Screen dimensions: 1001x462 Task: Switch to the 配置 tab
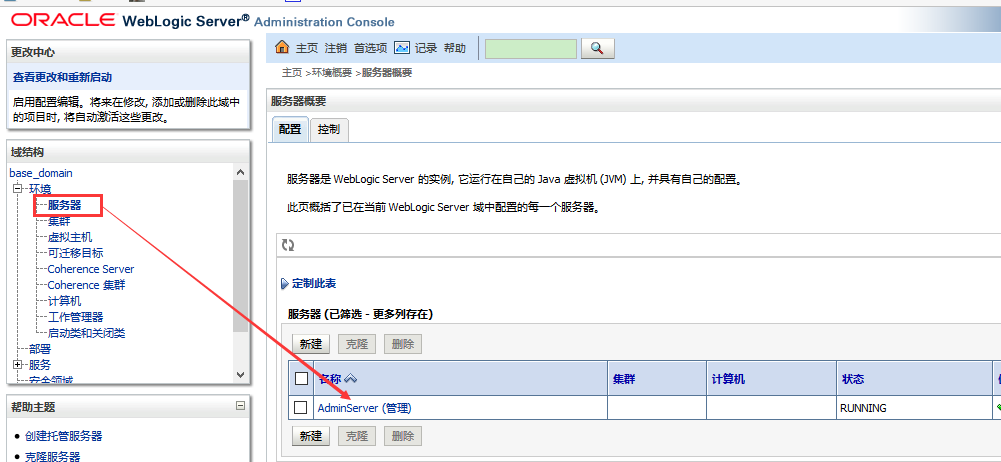tap(290, 129)
